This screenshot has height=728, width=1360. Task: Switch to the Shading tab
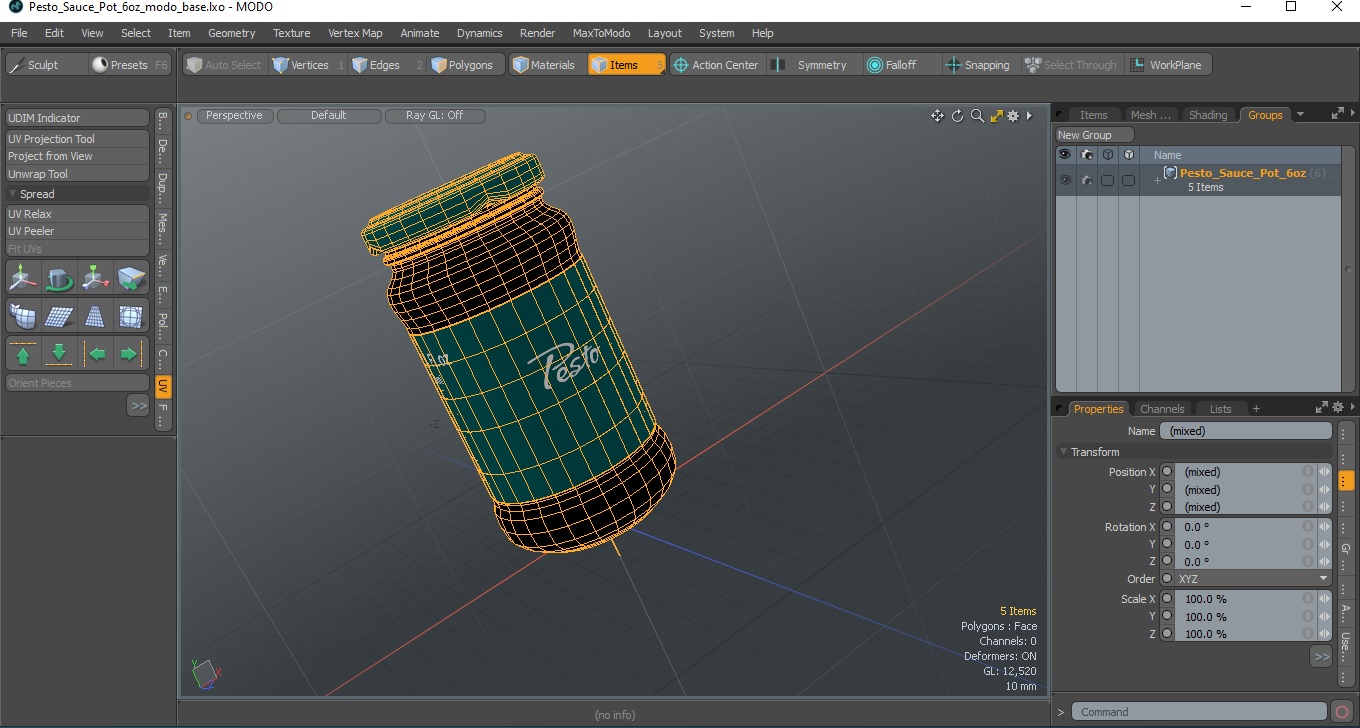coord(1207,115)
